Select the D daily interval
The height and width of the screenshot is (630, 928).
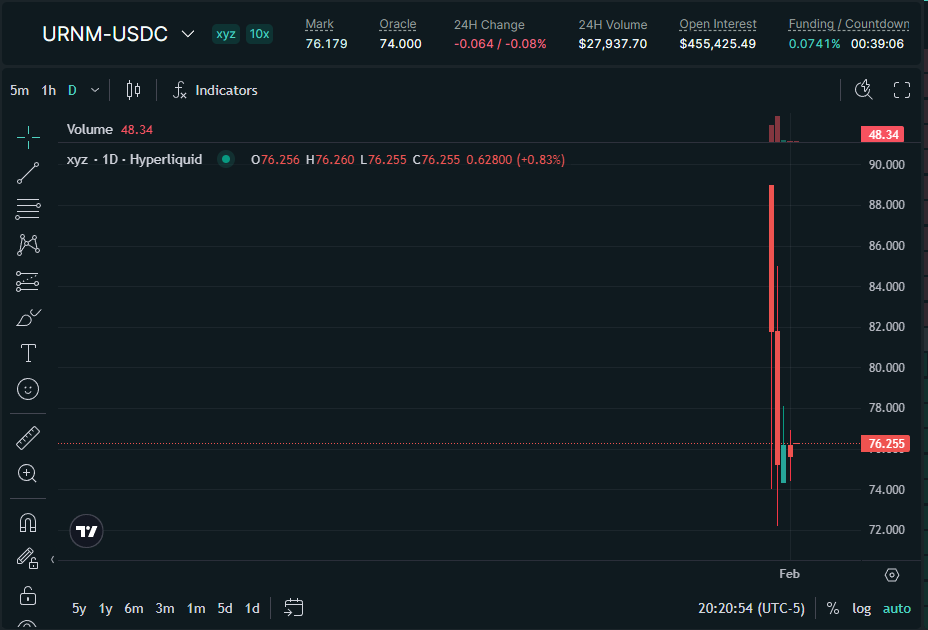coord(72,90)
